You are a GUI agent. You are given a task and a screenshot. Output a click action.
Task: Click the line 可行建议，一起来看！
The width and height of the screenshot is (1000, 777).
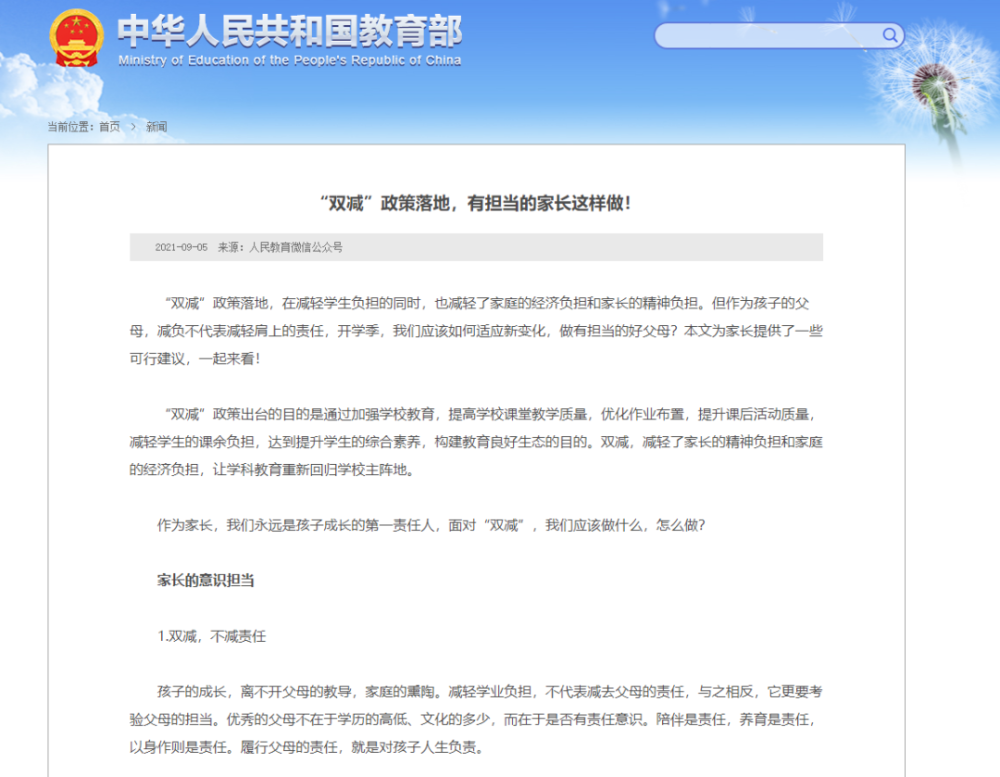pos(195,359)
